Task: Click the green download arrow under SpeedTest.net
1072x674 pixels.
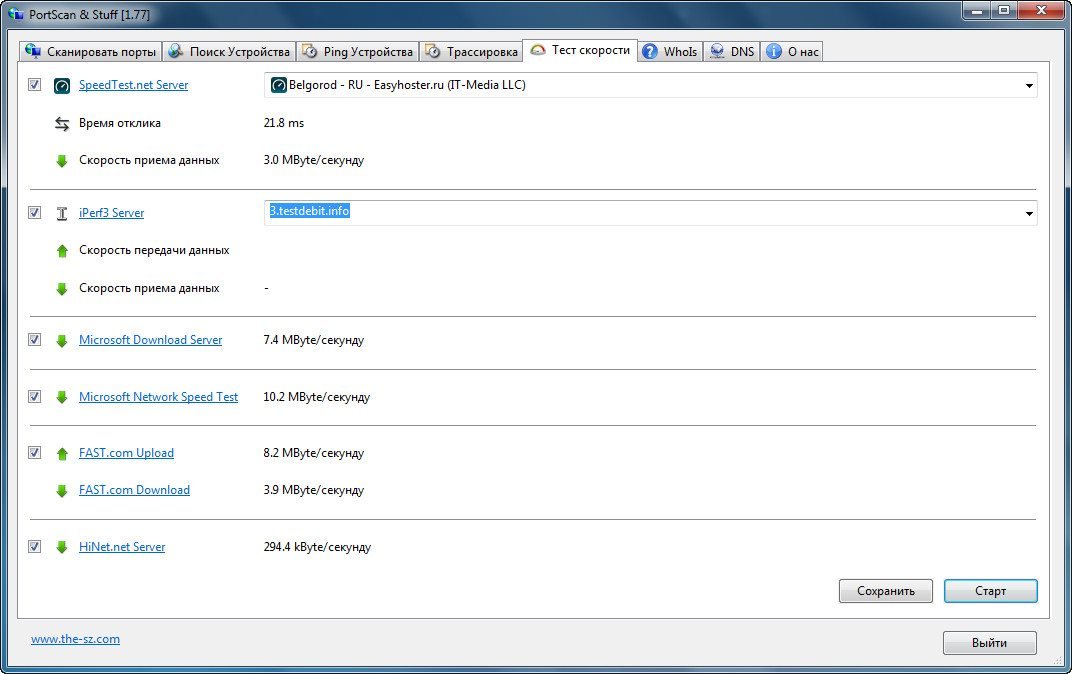Action: click(62, 161)
